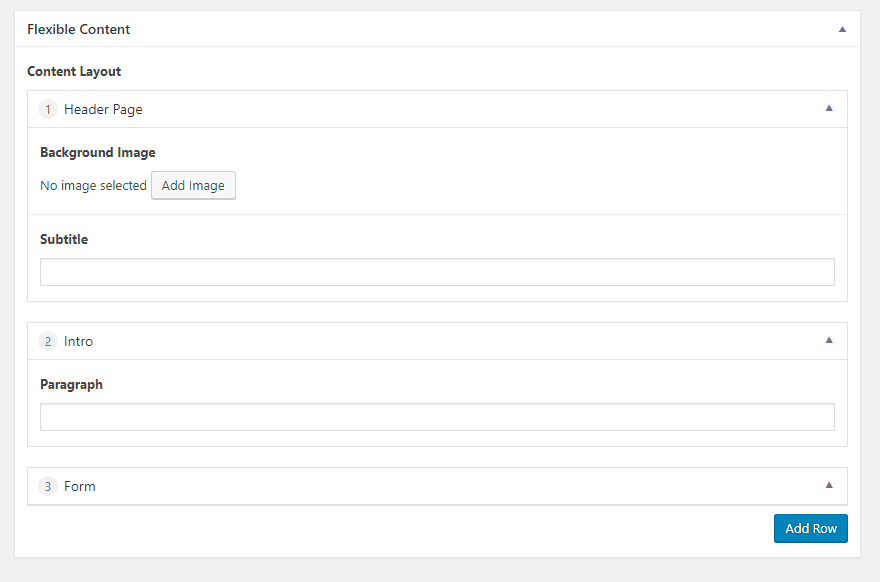880x582 pixels.
Task: Click the "No image selected" text
Action: 93,186
